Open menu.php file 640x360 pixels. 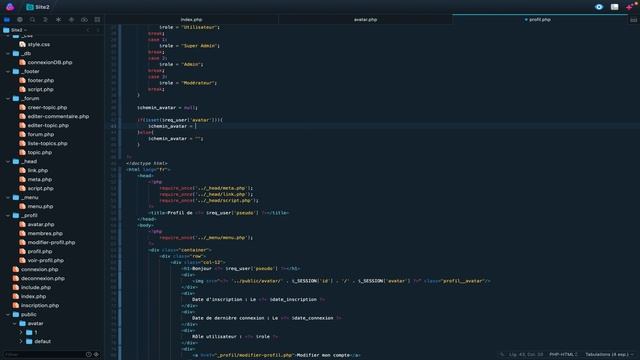40,206
